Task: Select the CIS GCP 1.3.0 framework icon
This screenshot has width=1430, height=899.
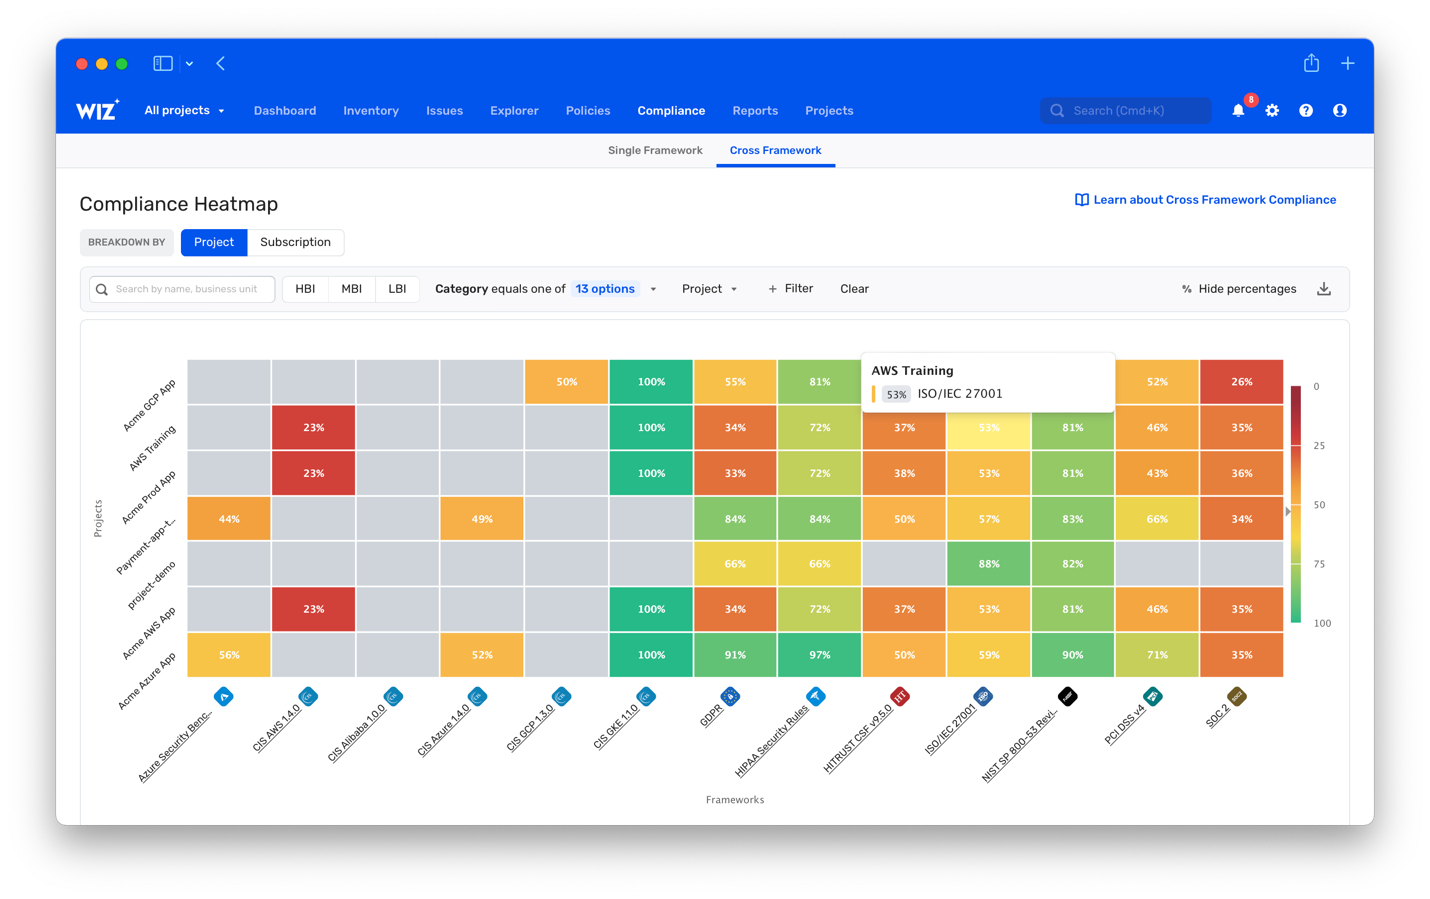Action: pyautogui.click(x=562, y=697)
